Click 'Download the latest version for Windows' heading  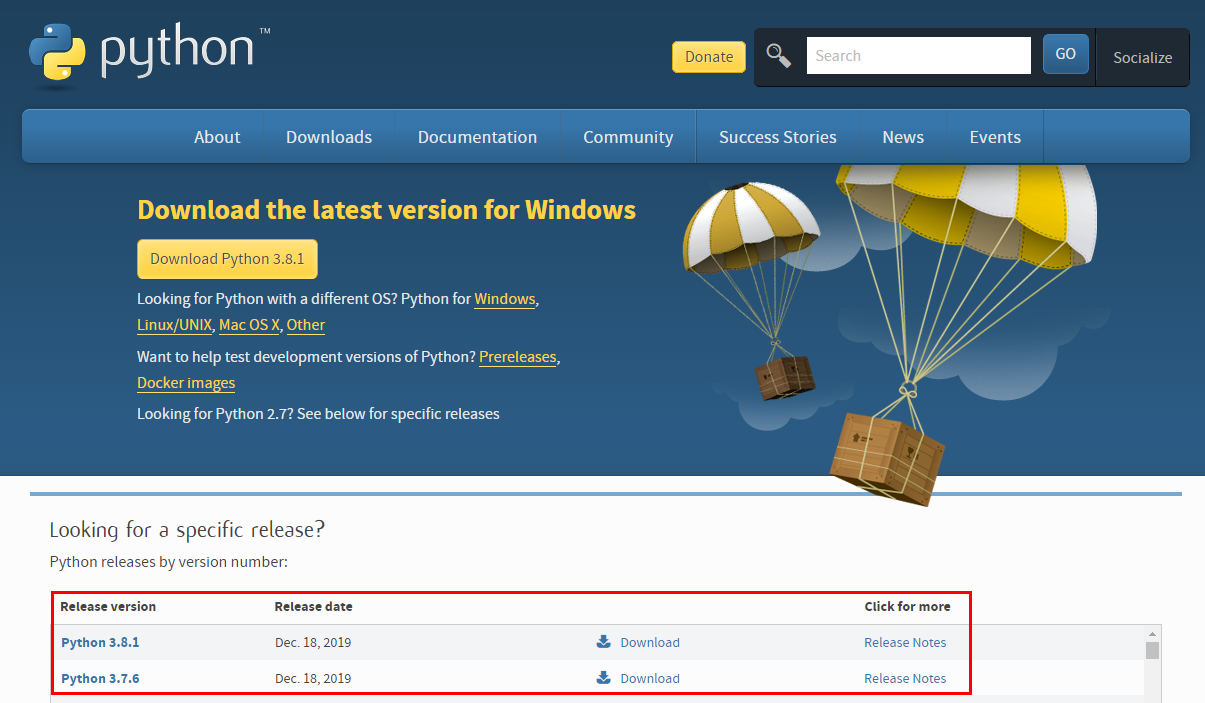point(386,210)
